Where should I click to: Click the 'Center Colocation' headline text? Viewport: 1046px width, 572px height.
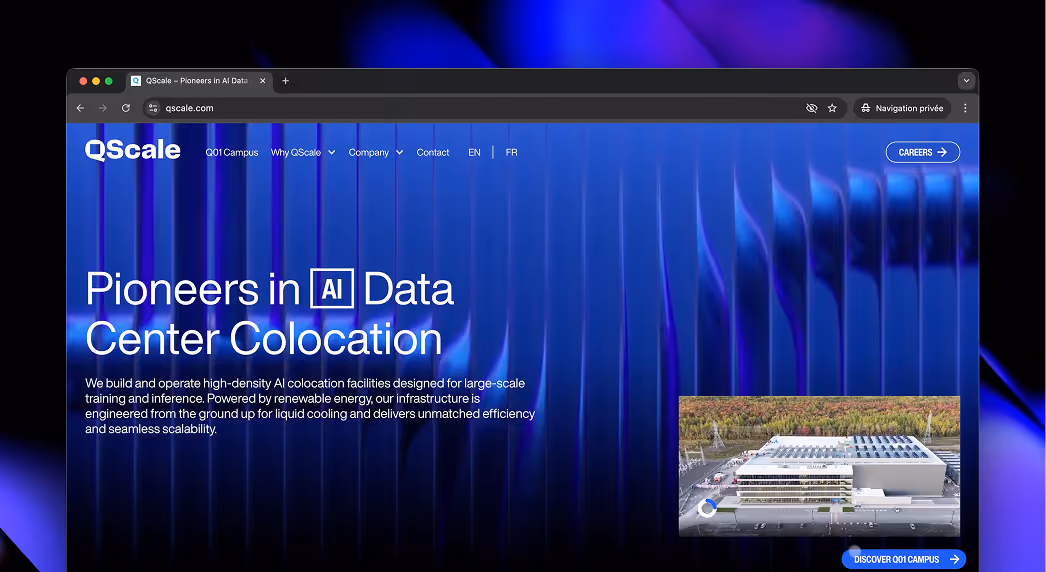click(264, 339)
